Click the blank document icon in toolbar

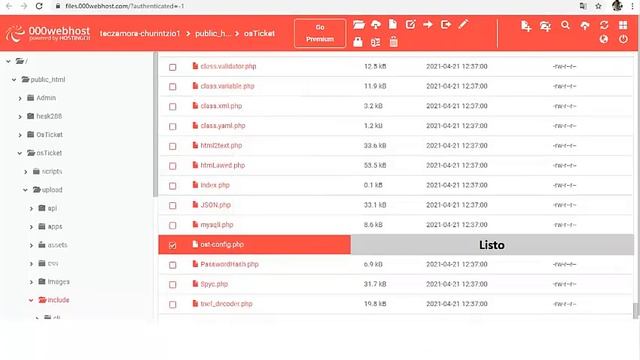pyautogui.click(x=393, y=24)
